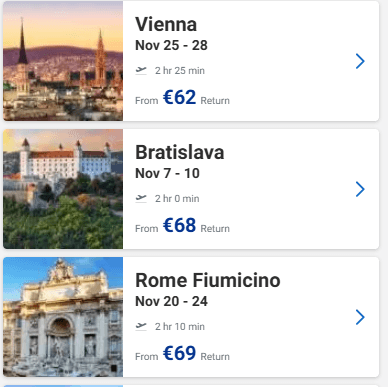The height and width of the screenshot is (387, 388).
Task: Select the Rome Fiumicino destination title
Action: (208, 280)
